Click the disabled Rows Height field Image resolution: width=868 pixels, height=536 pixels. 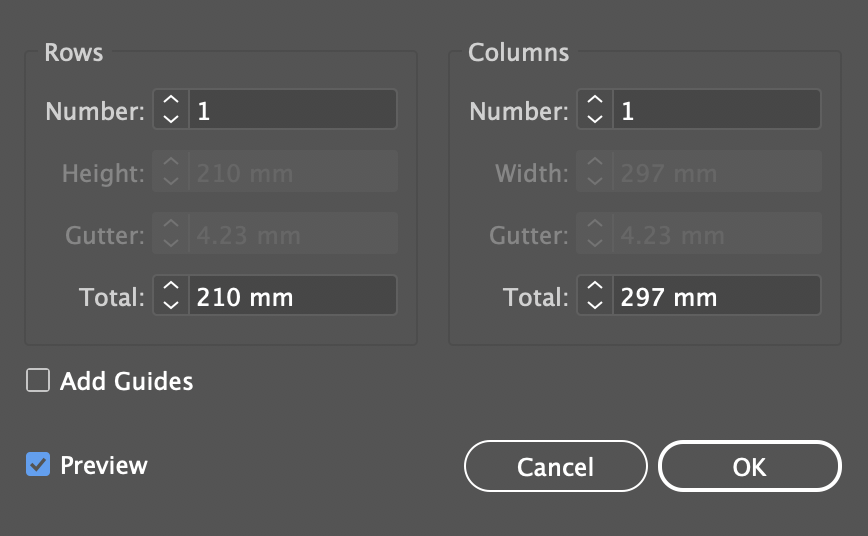292,172
